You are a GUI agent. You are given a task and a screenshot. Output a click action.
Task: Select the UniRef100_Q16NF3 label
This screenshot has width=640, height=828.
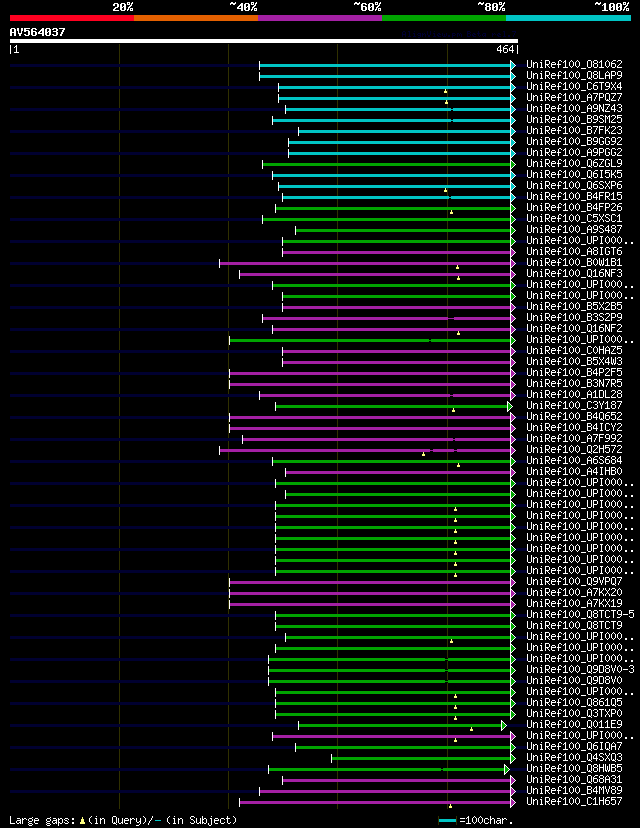click(x=574, y=273)
